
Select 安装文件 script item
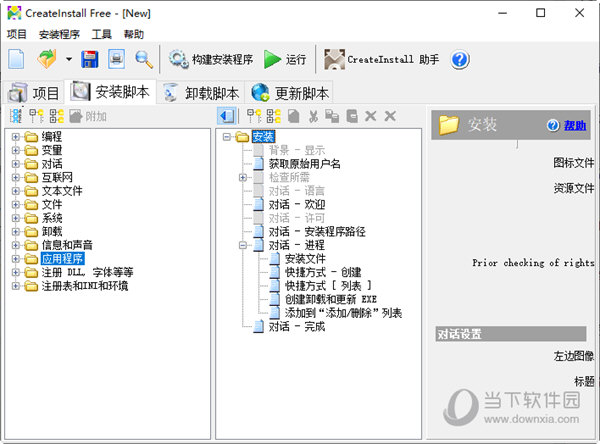(305, 259)
